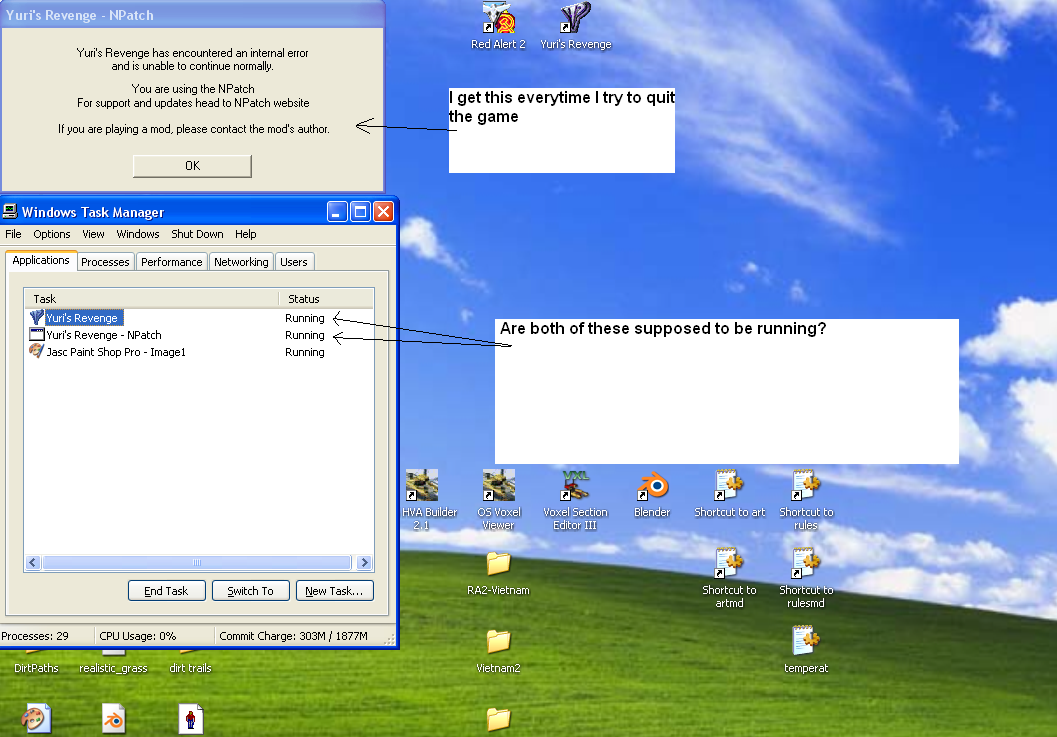Launch HVA Builder 2.1 desktop icon
Viewport: 1057px width, 737px height.
(x=423, y=500)
